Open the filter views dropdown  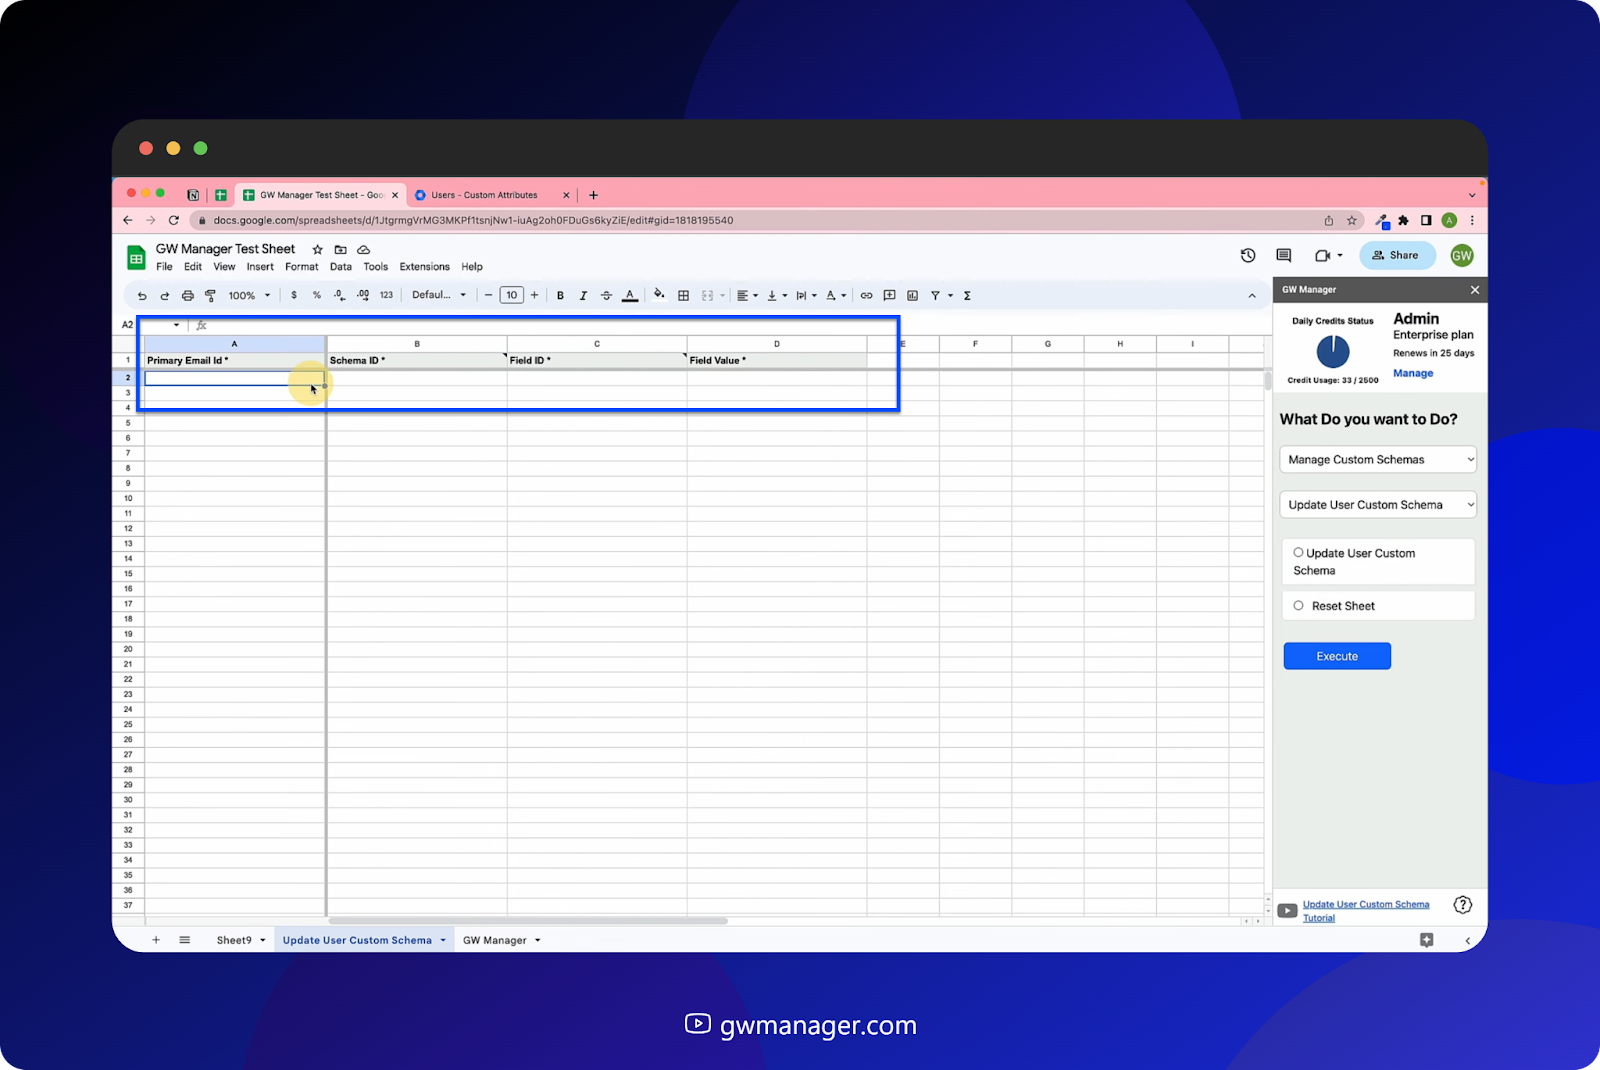point(941,296)
